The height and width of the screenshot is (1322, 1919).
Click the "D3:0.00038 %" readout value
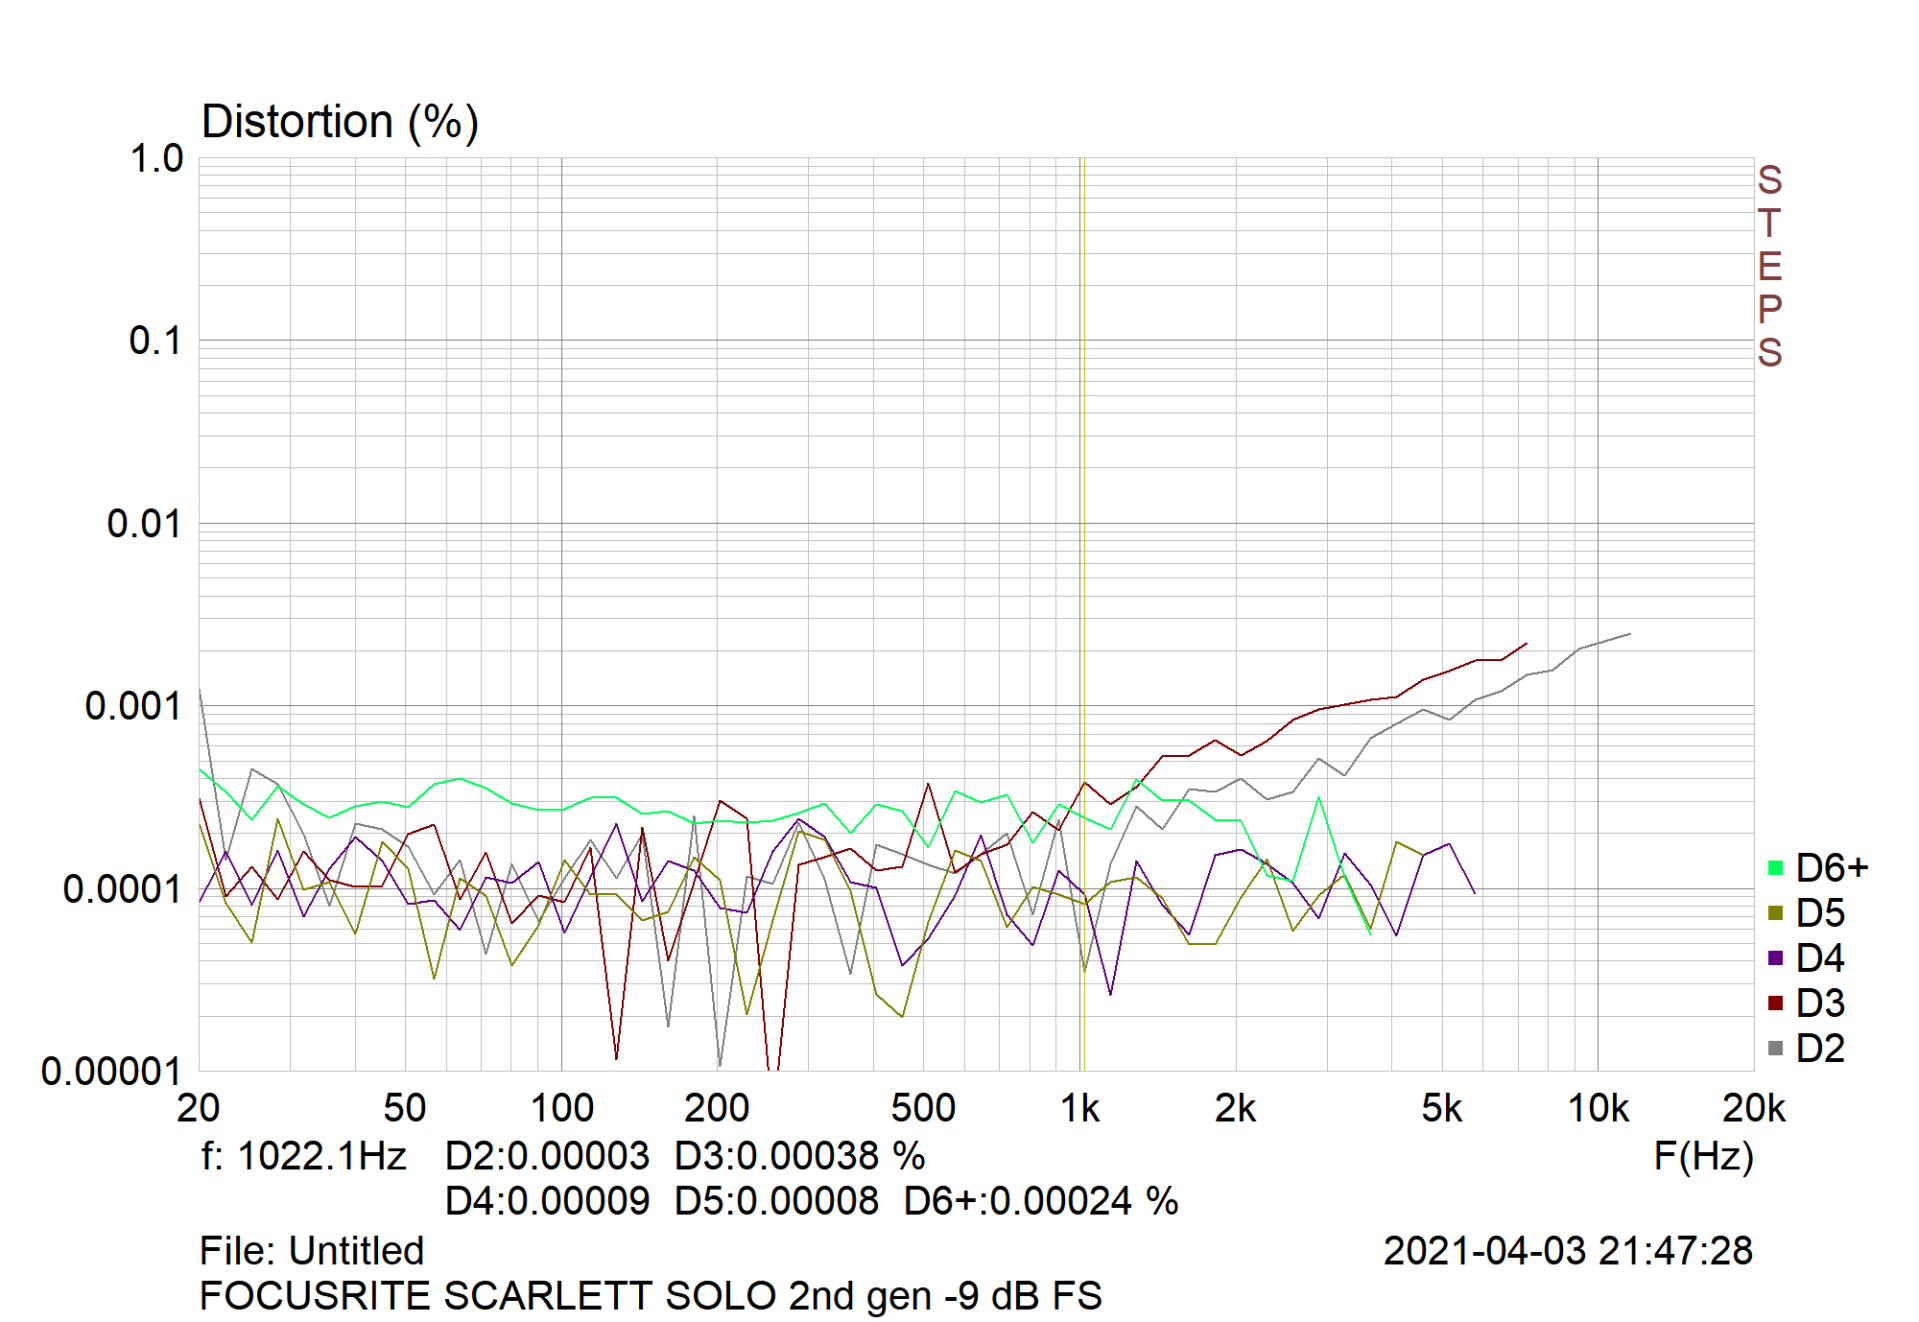(x=800, y=1156)
